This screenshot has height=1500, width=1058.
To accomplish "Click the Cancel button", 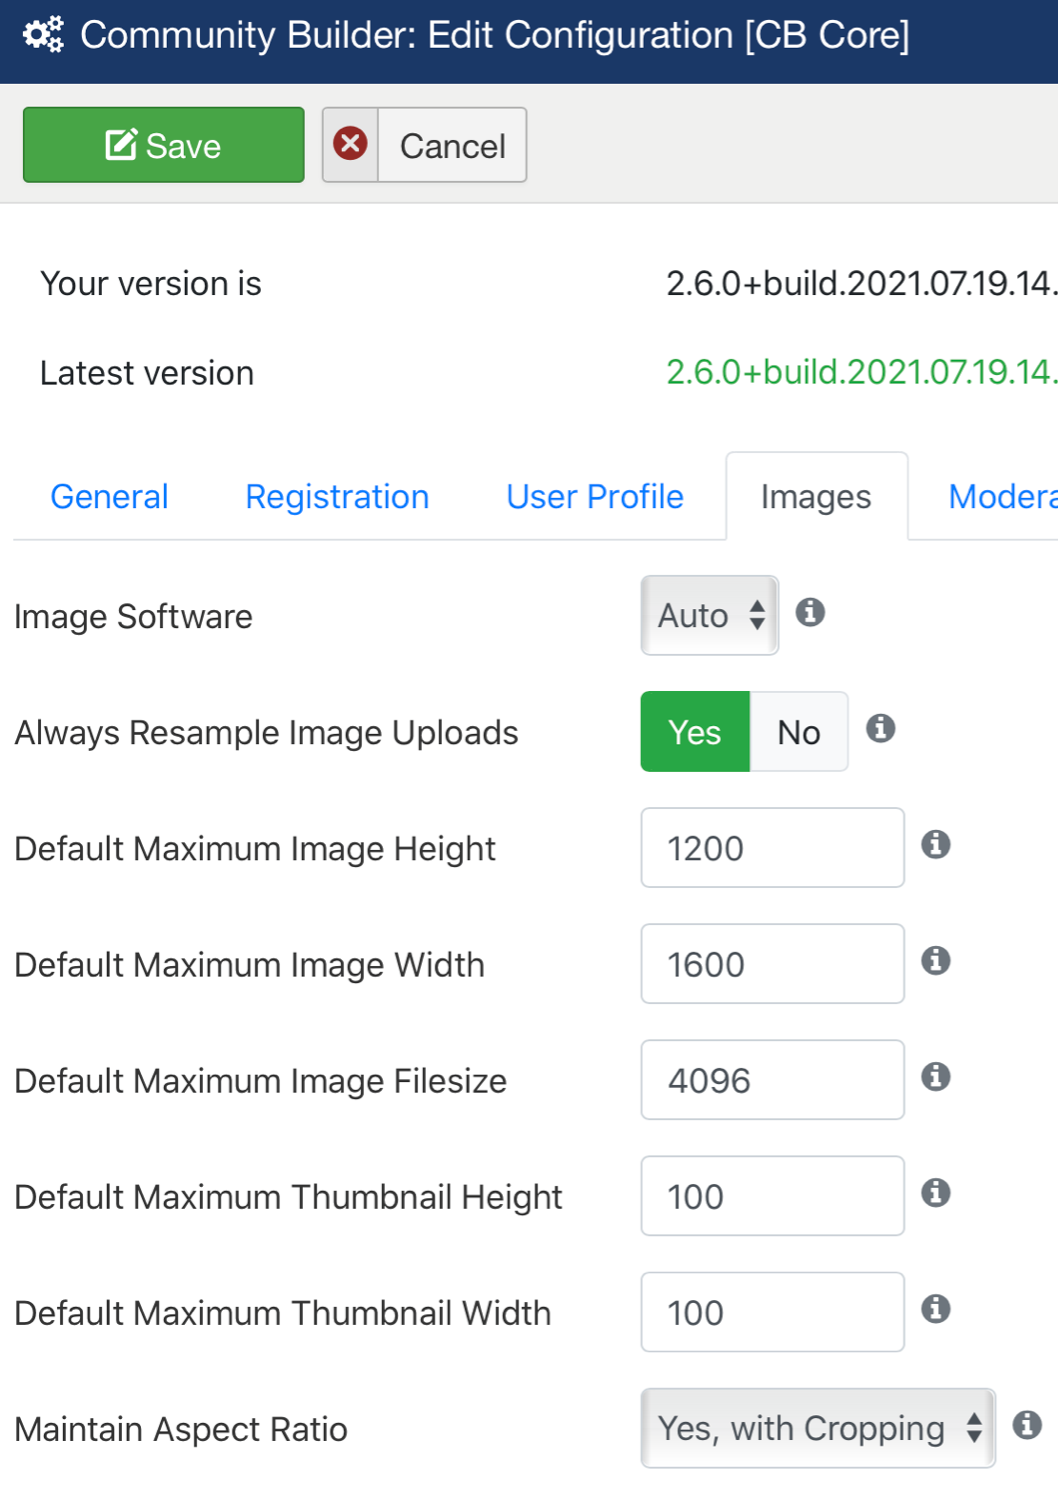I will click(424, 145).
